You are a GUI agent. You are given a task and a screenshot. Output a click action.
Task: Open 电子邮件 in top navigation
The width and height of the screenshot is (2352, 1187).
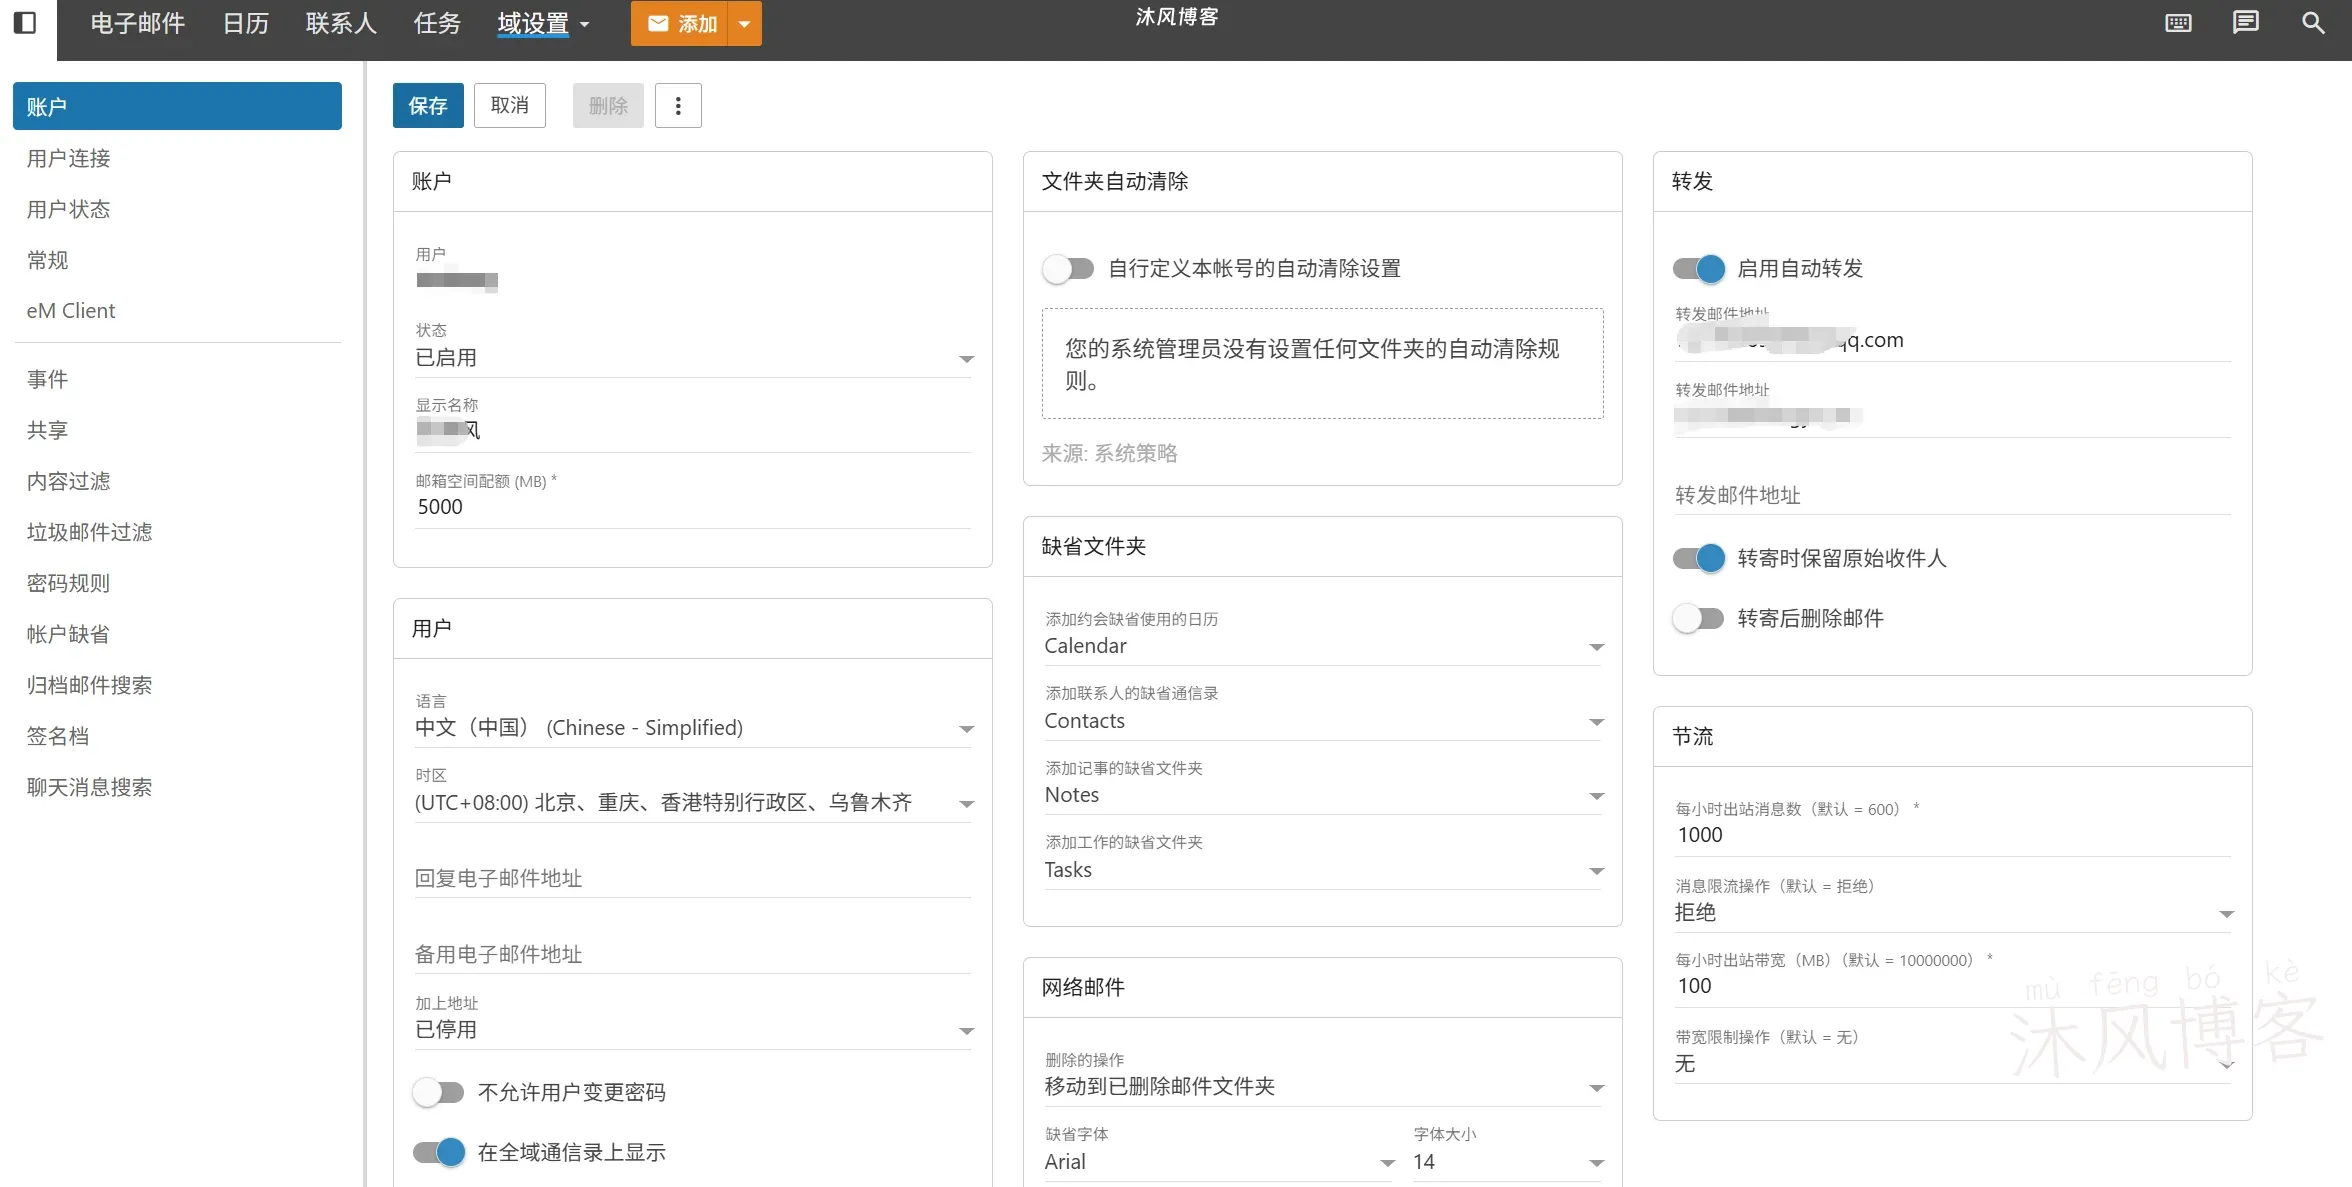click(x=138, y=23)
